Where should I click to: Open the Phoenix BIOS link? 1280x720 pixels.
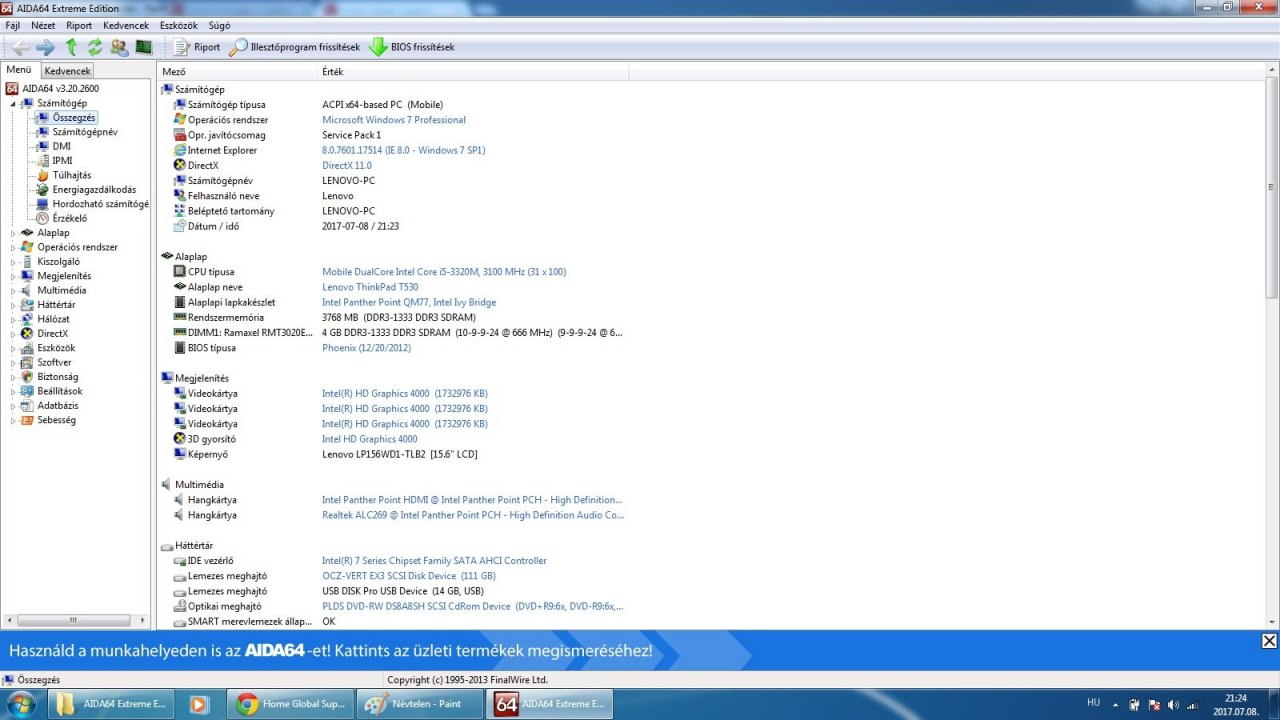click(x=366, y=348)
